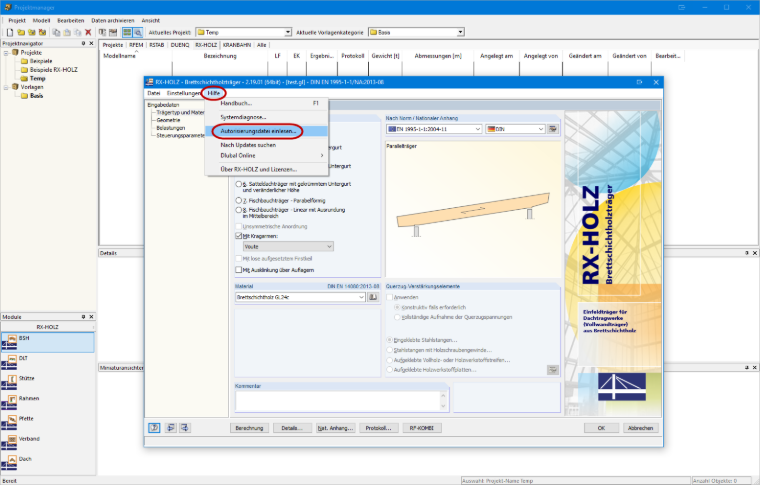Screen dimensions: 760x485
Task: Open Aktuelle Vorlagenkategorie dropdown showing Basis
Action: pyautogui.click(x=460, y=32)
